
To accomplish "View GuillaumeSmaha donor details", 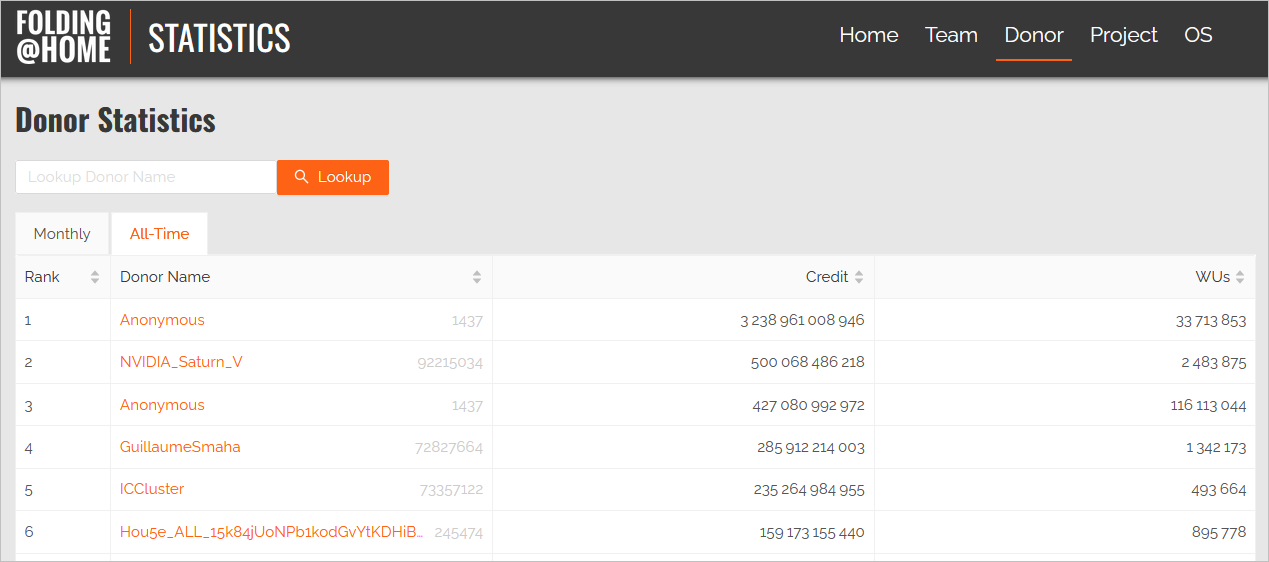I will pos(180,447).
